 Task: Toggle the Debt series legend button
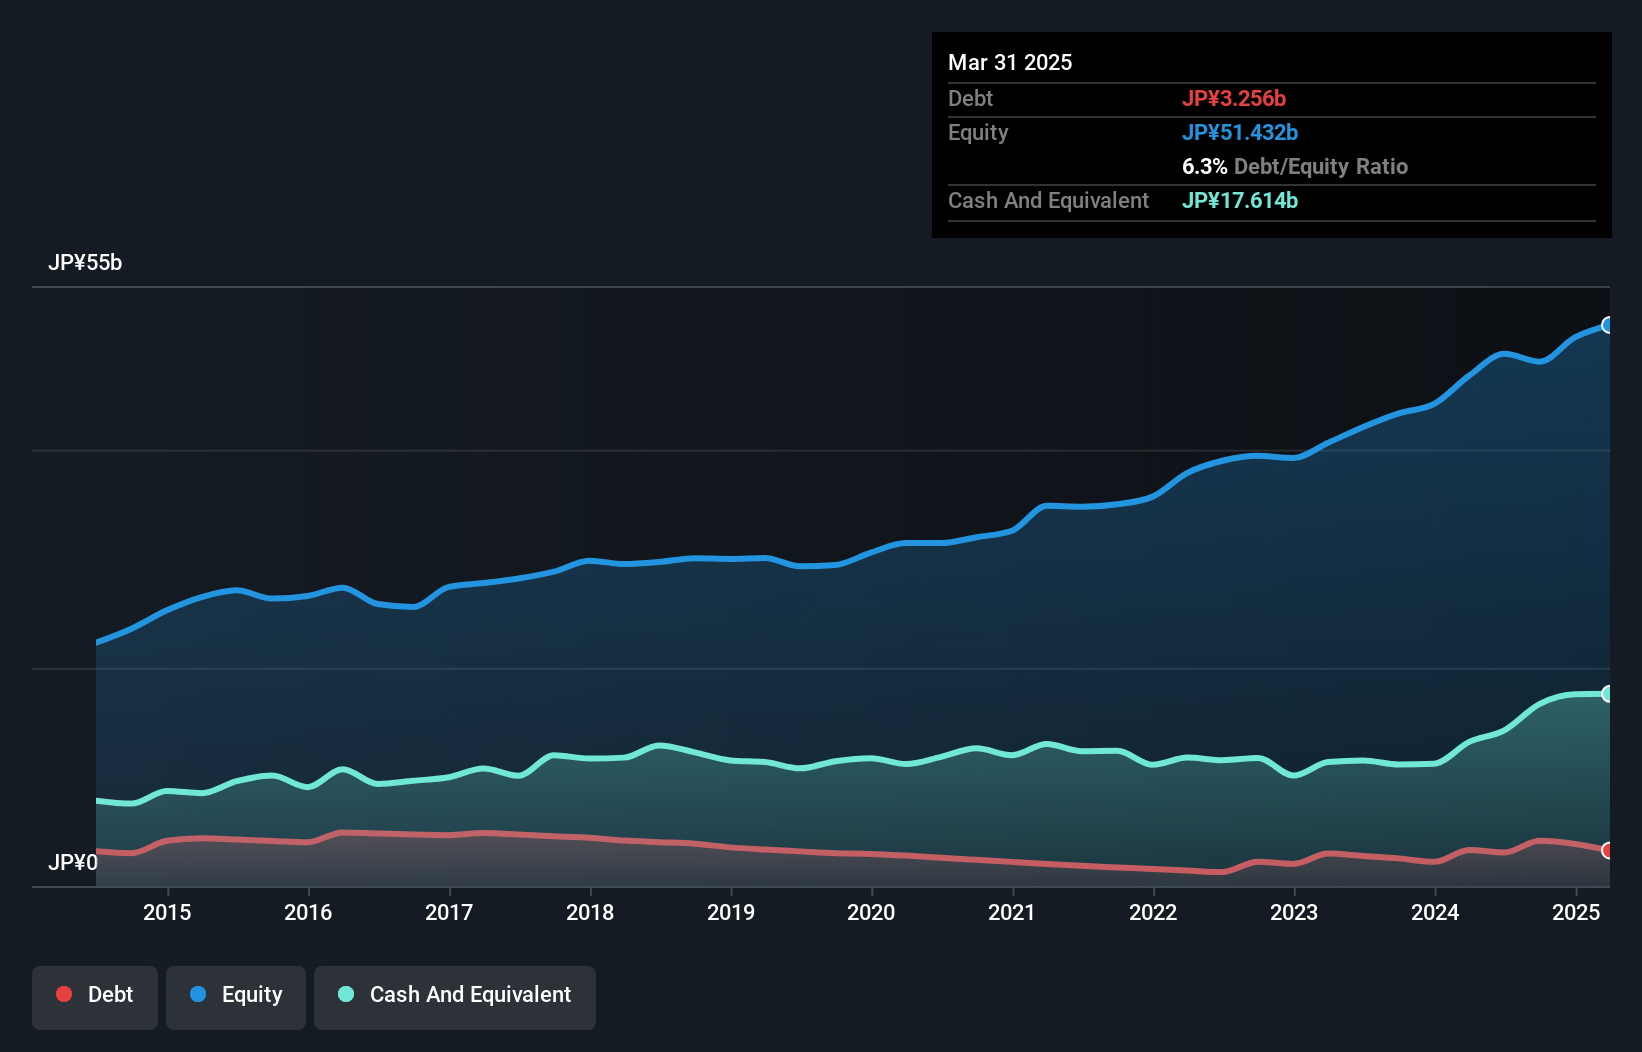95,996
